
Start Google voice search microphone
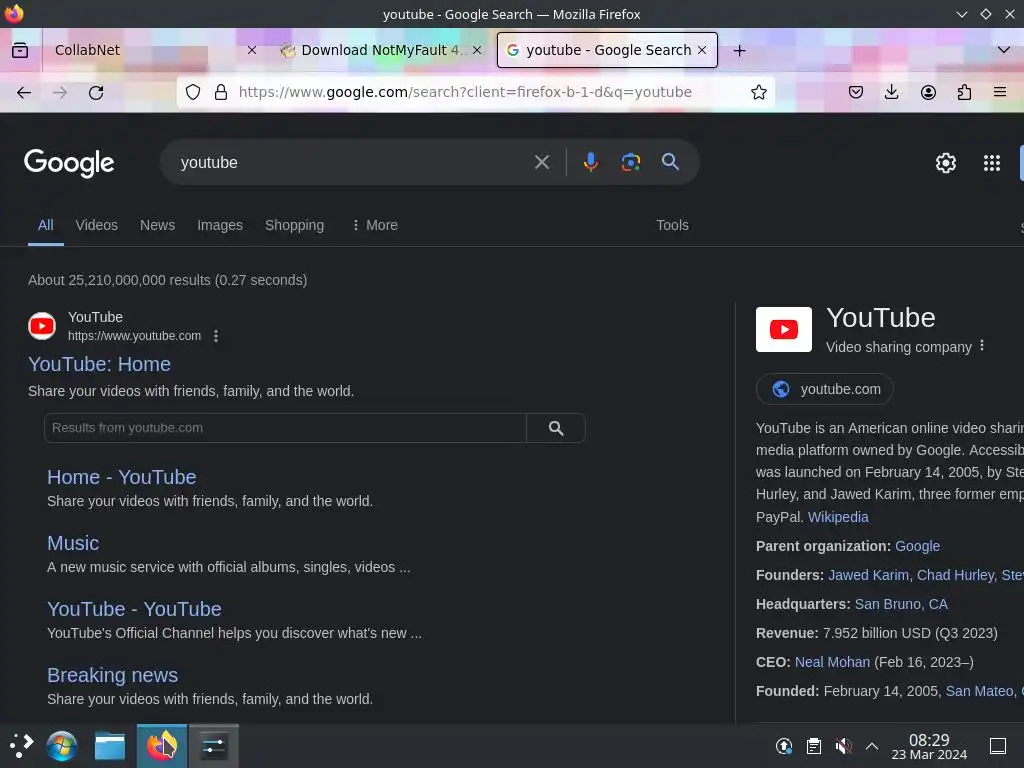[590, 162]
